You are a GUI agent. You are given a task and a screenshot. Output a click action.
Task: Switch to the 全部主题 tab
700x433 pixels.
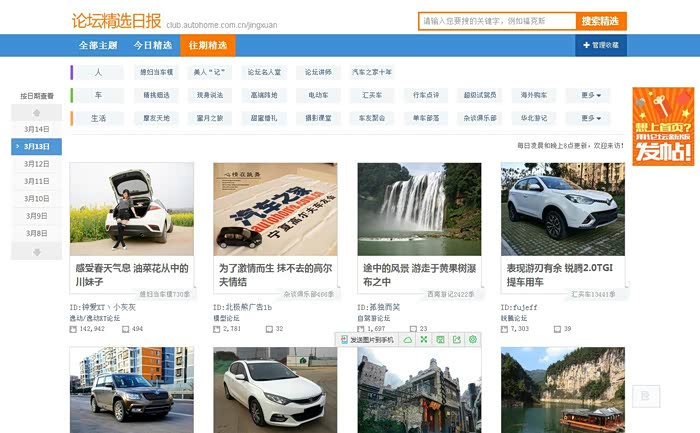point(98,45)
